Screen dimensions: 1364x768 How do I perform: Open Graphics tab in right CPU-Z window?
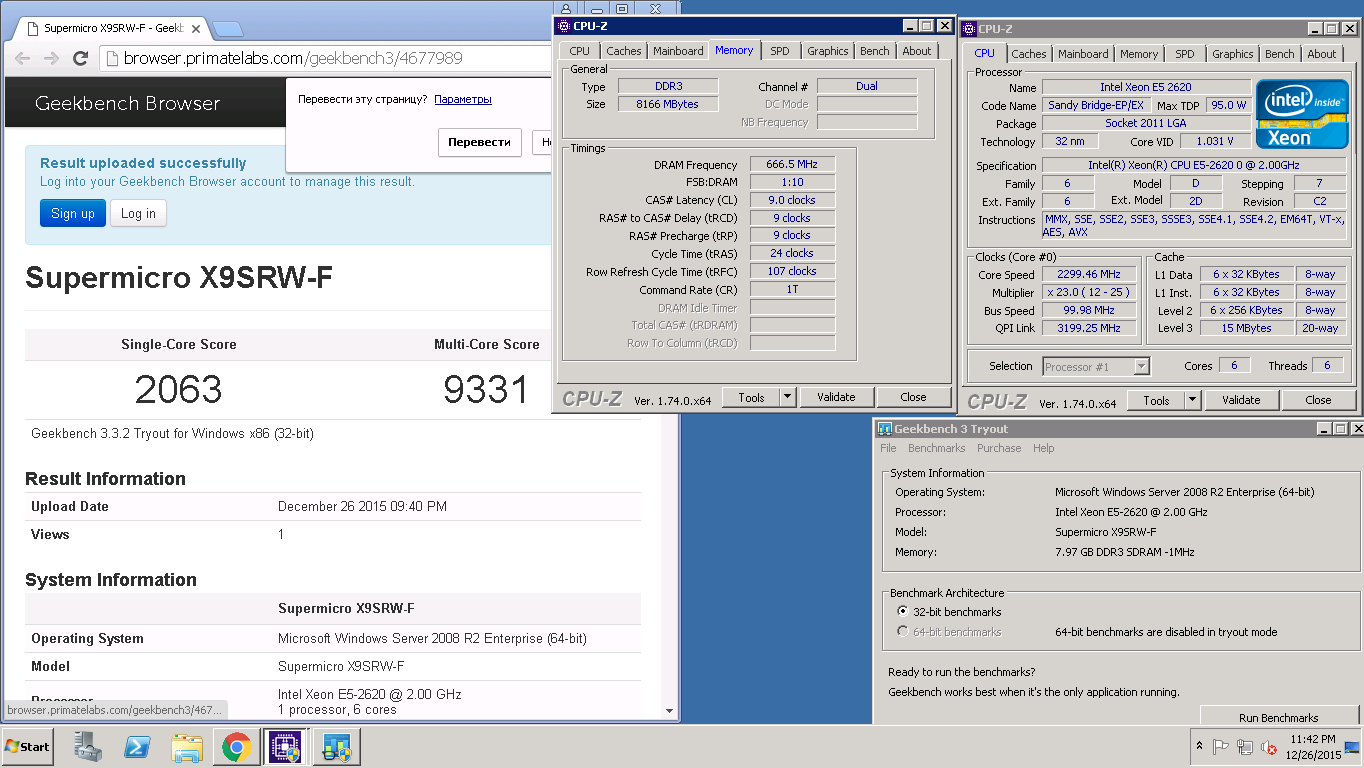coord(1232,54)
